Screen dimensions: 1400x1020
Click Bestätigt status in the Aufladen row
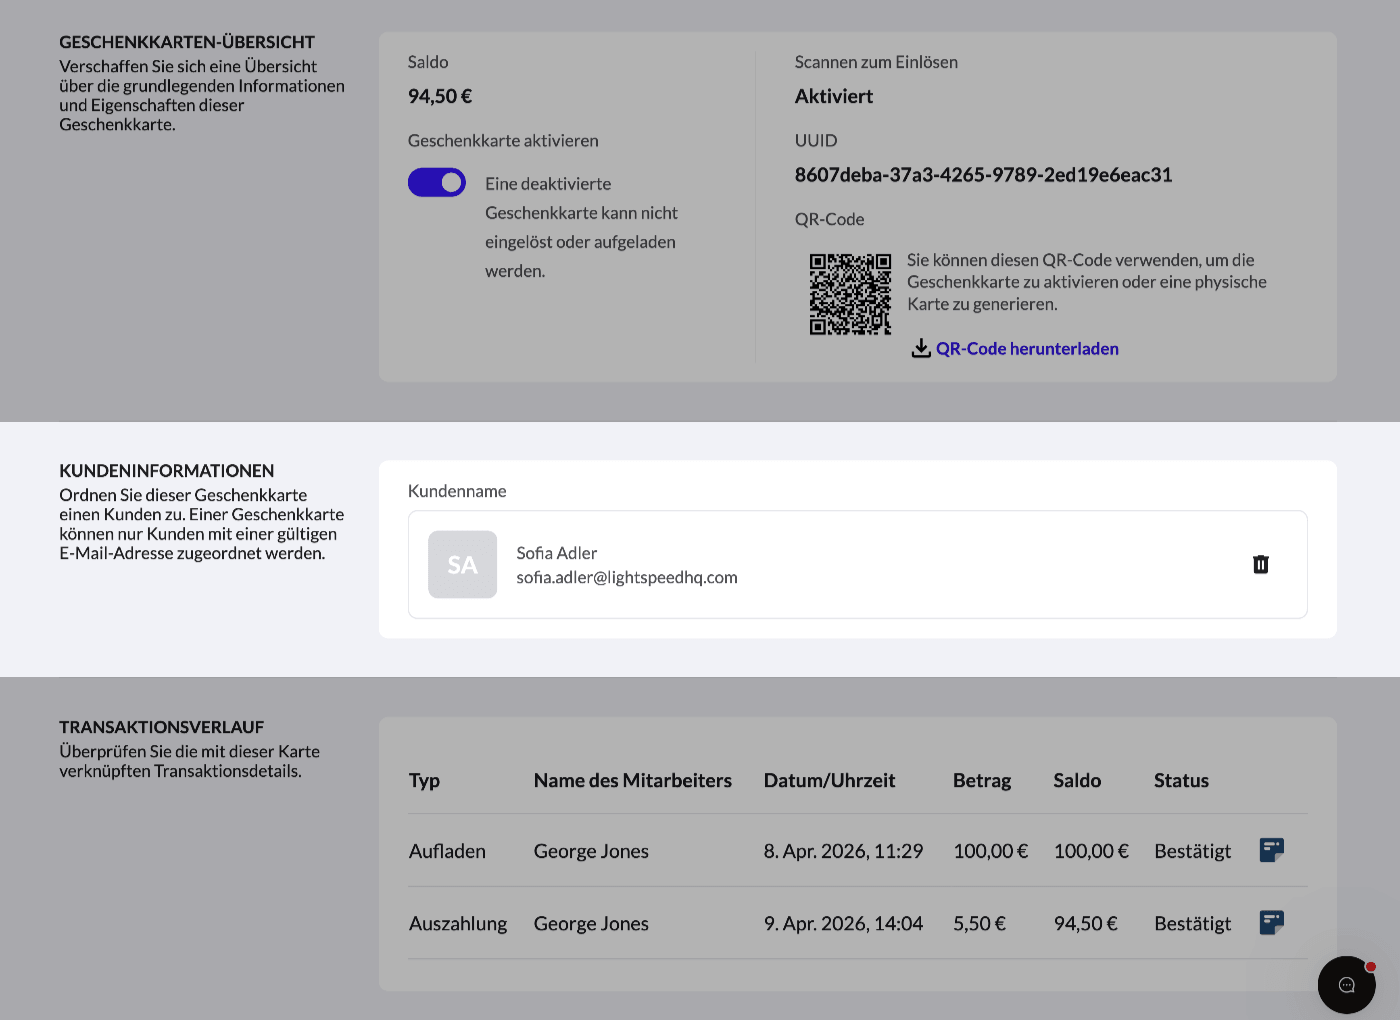point(1192,851)
